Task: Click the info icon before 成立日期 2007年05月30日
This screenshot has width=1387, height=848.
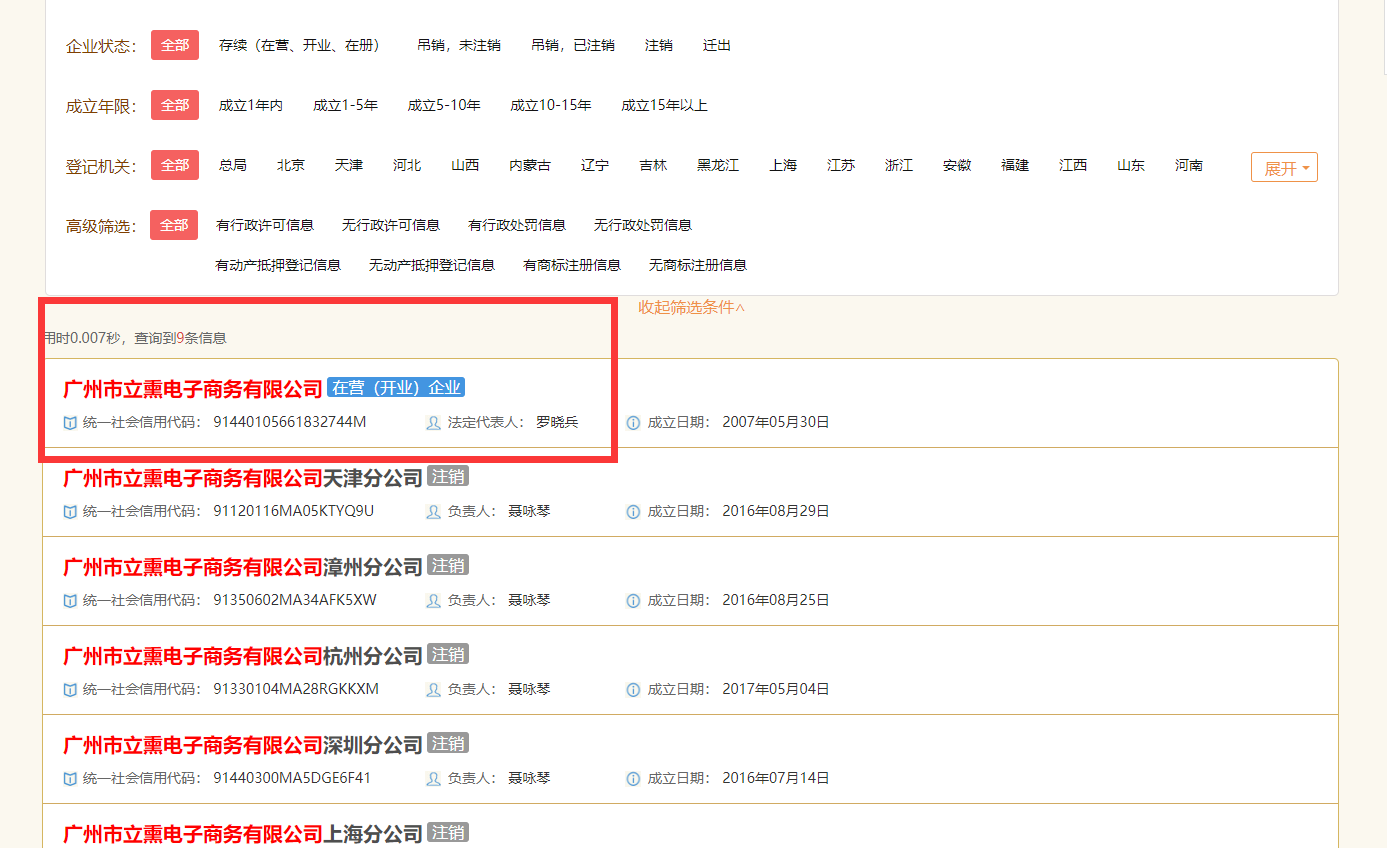Action: [632, 422]
